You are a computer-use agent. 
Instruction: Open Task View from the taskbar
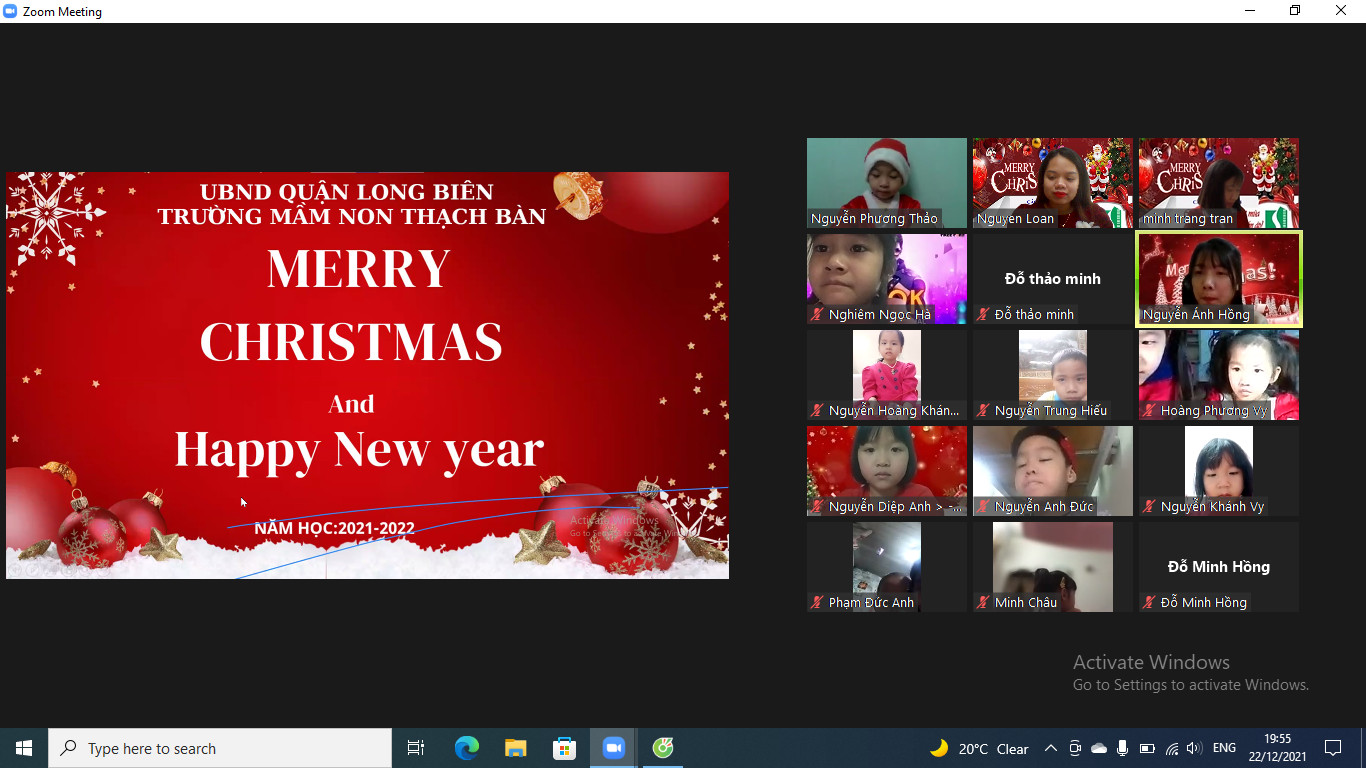(x=416, y=748)
